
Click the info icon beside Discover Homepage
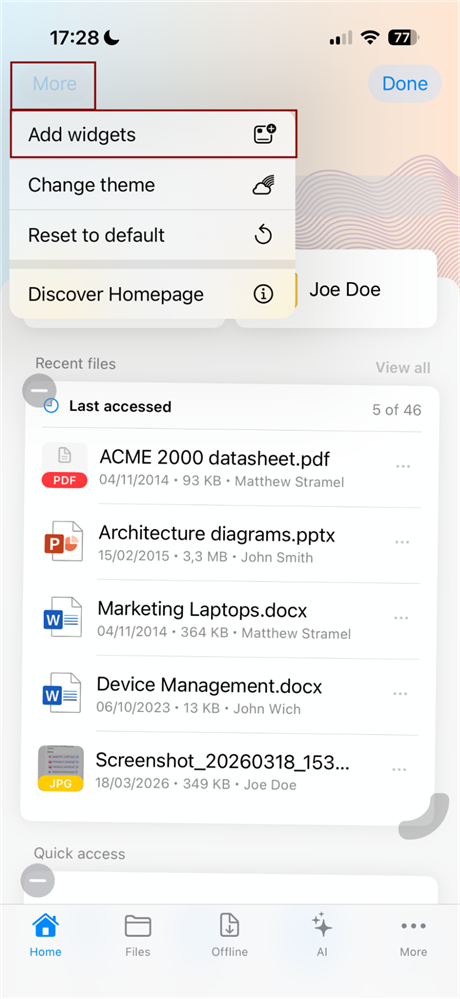click(x=263, y=294)
